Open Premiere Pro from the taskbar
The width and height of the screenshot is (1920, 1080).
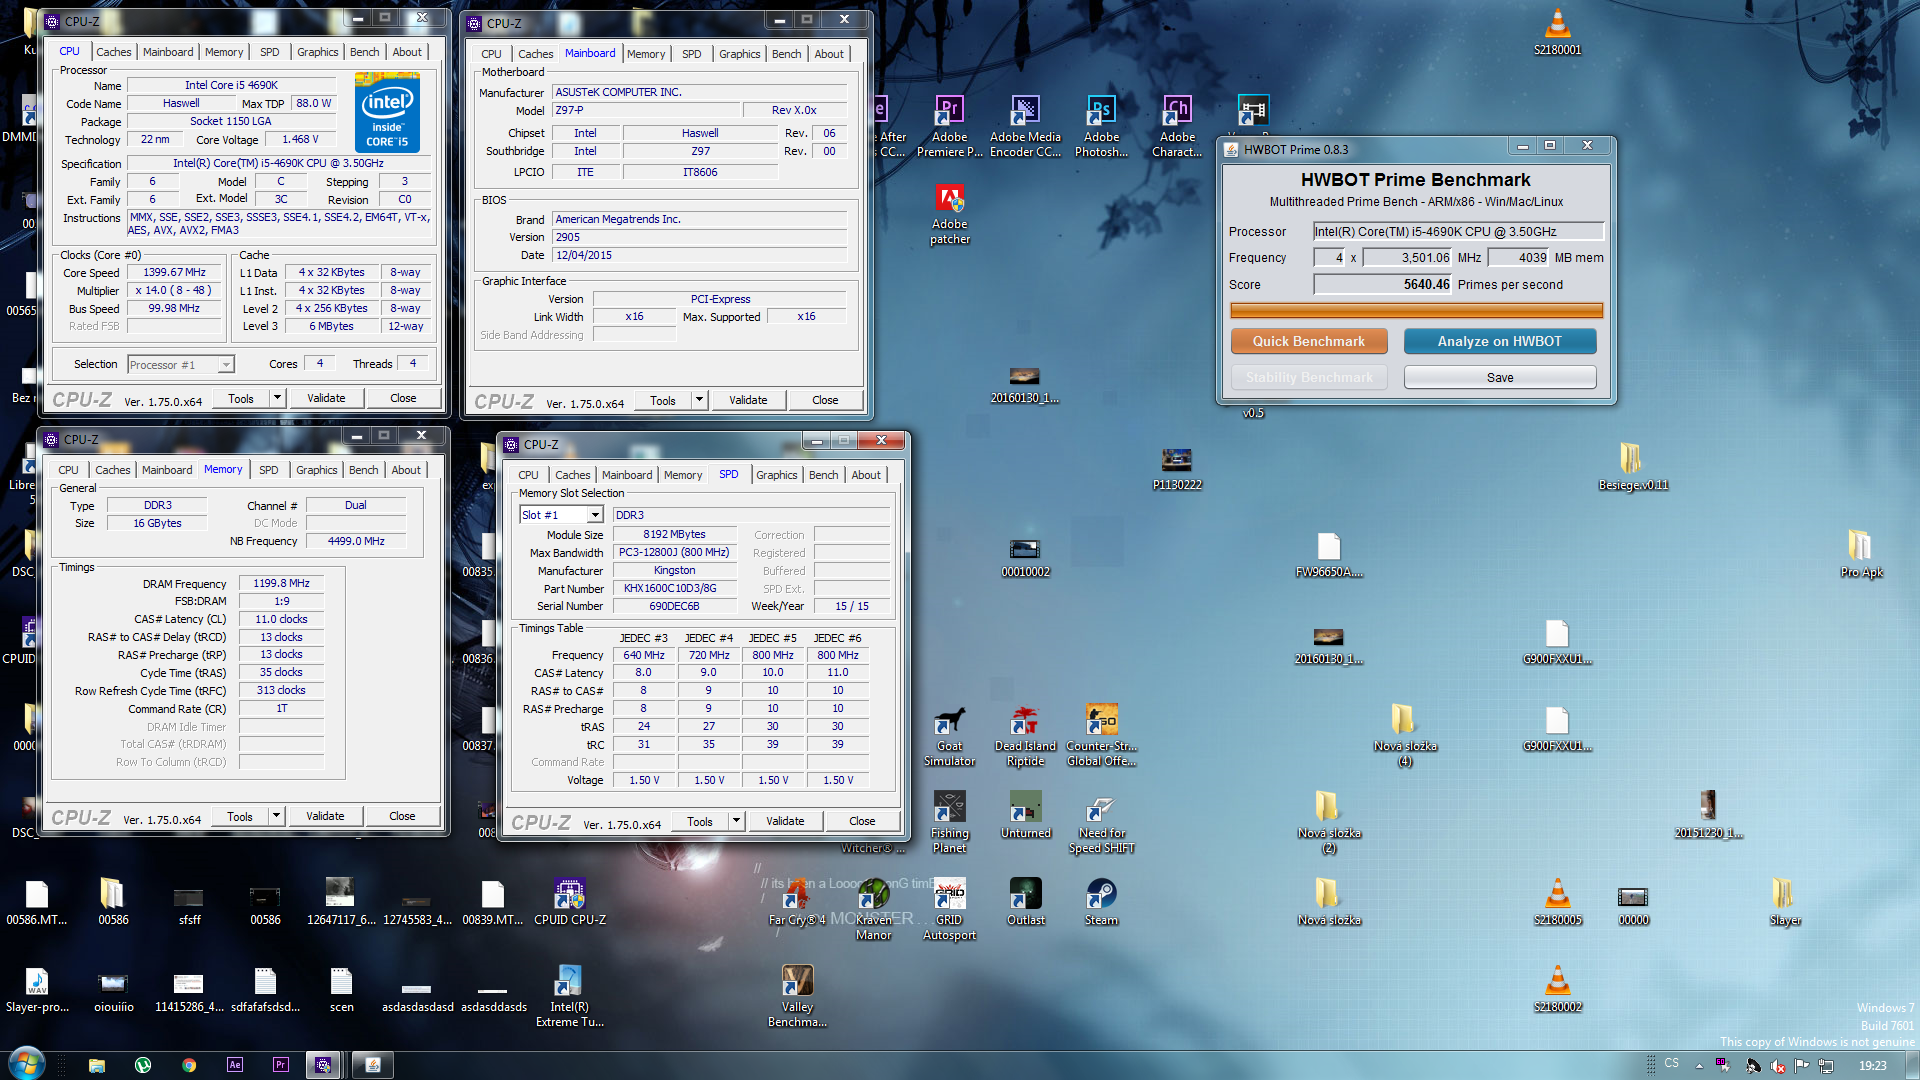click(x=281, y=1065)
